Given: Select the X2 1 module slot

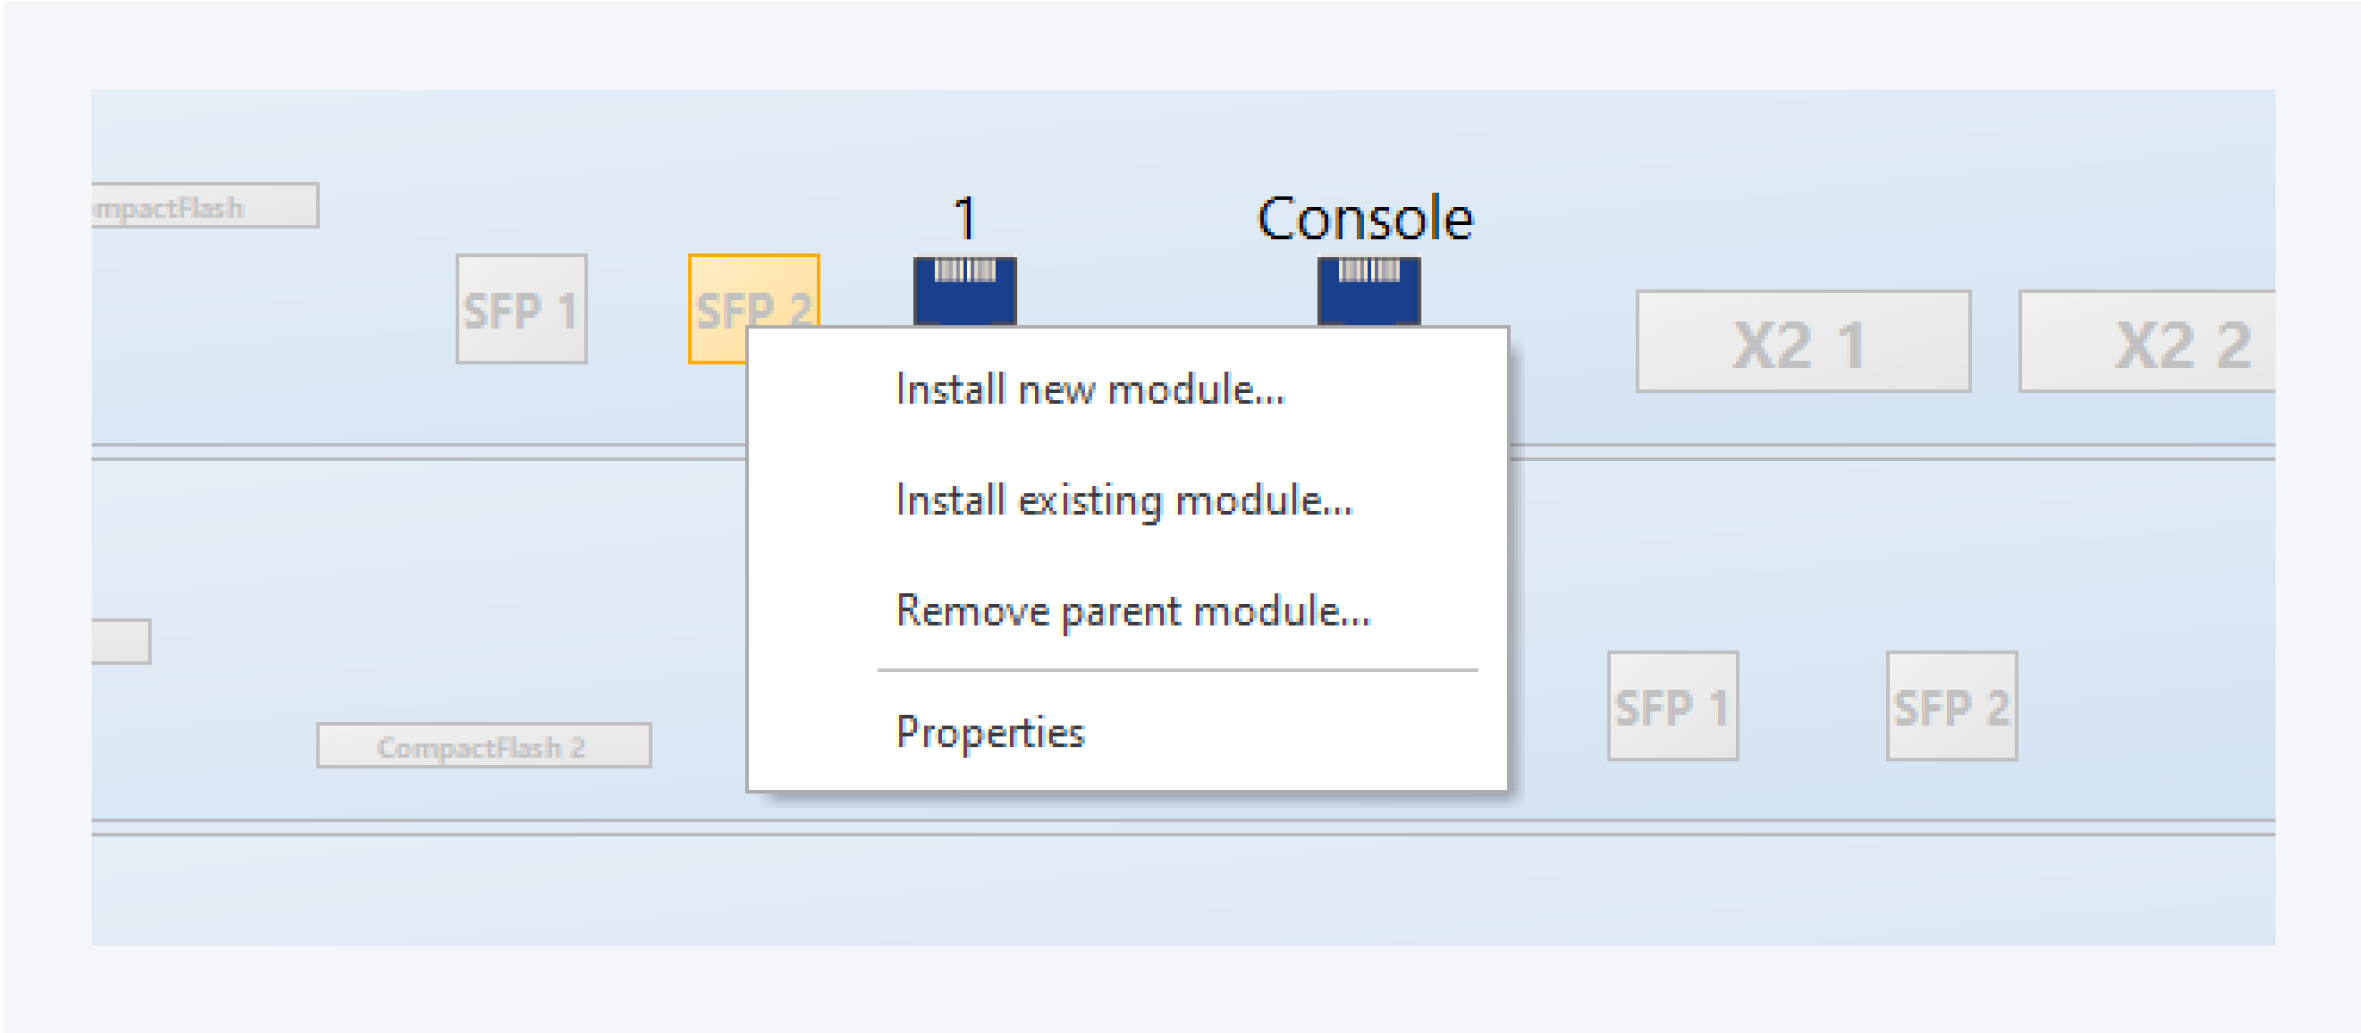Looking at the screenshot, I should (1802, 342).
